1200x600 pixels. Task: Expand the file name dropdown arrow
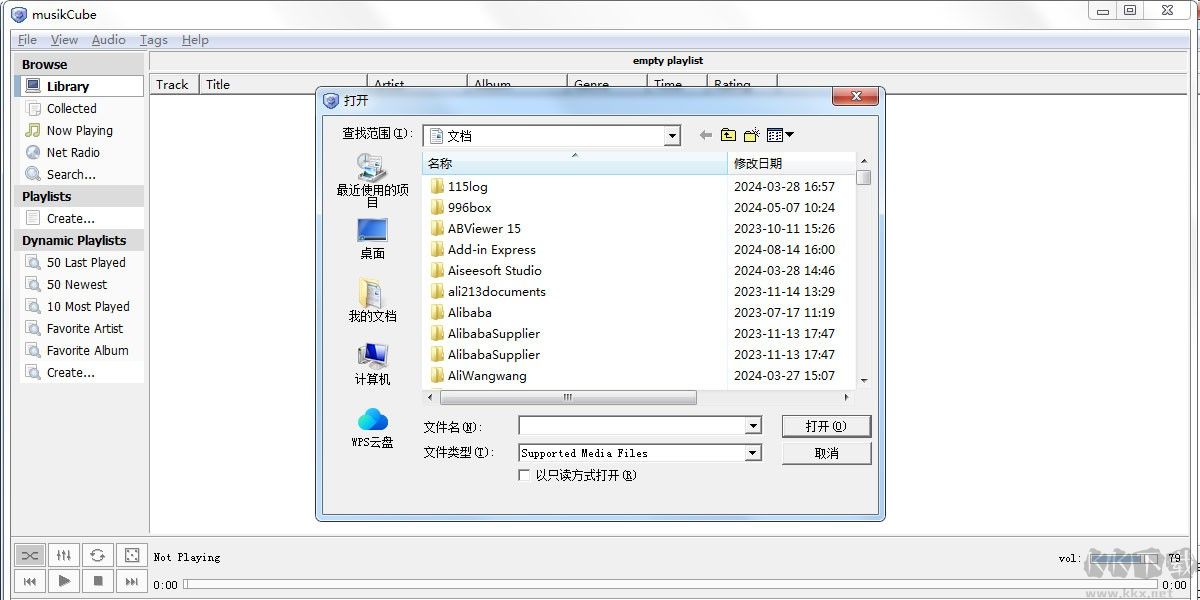click(x=753, y=426)
